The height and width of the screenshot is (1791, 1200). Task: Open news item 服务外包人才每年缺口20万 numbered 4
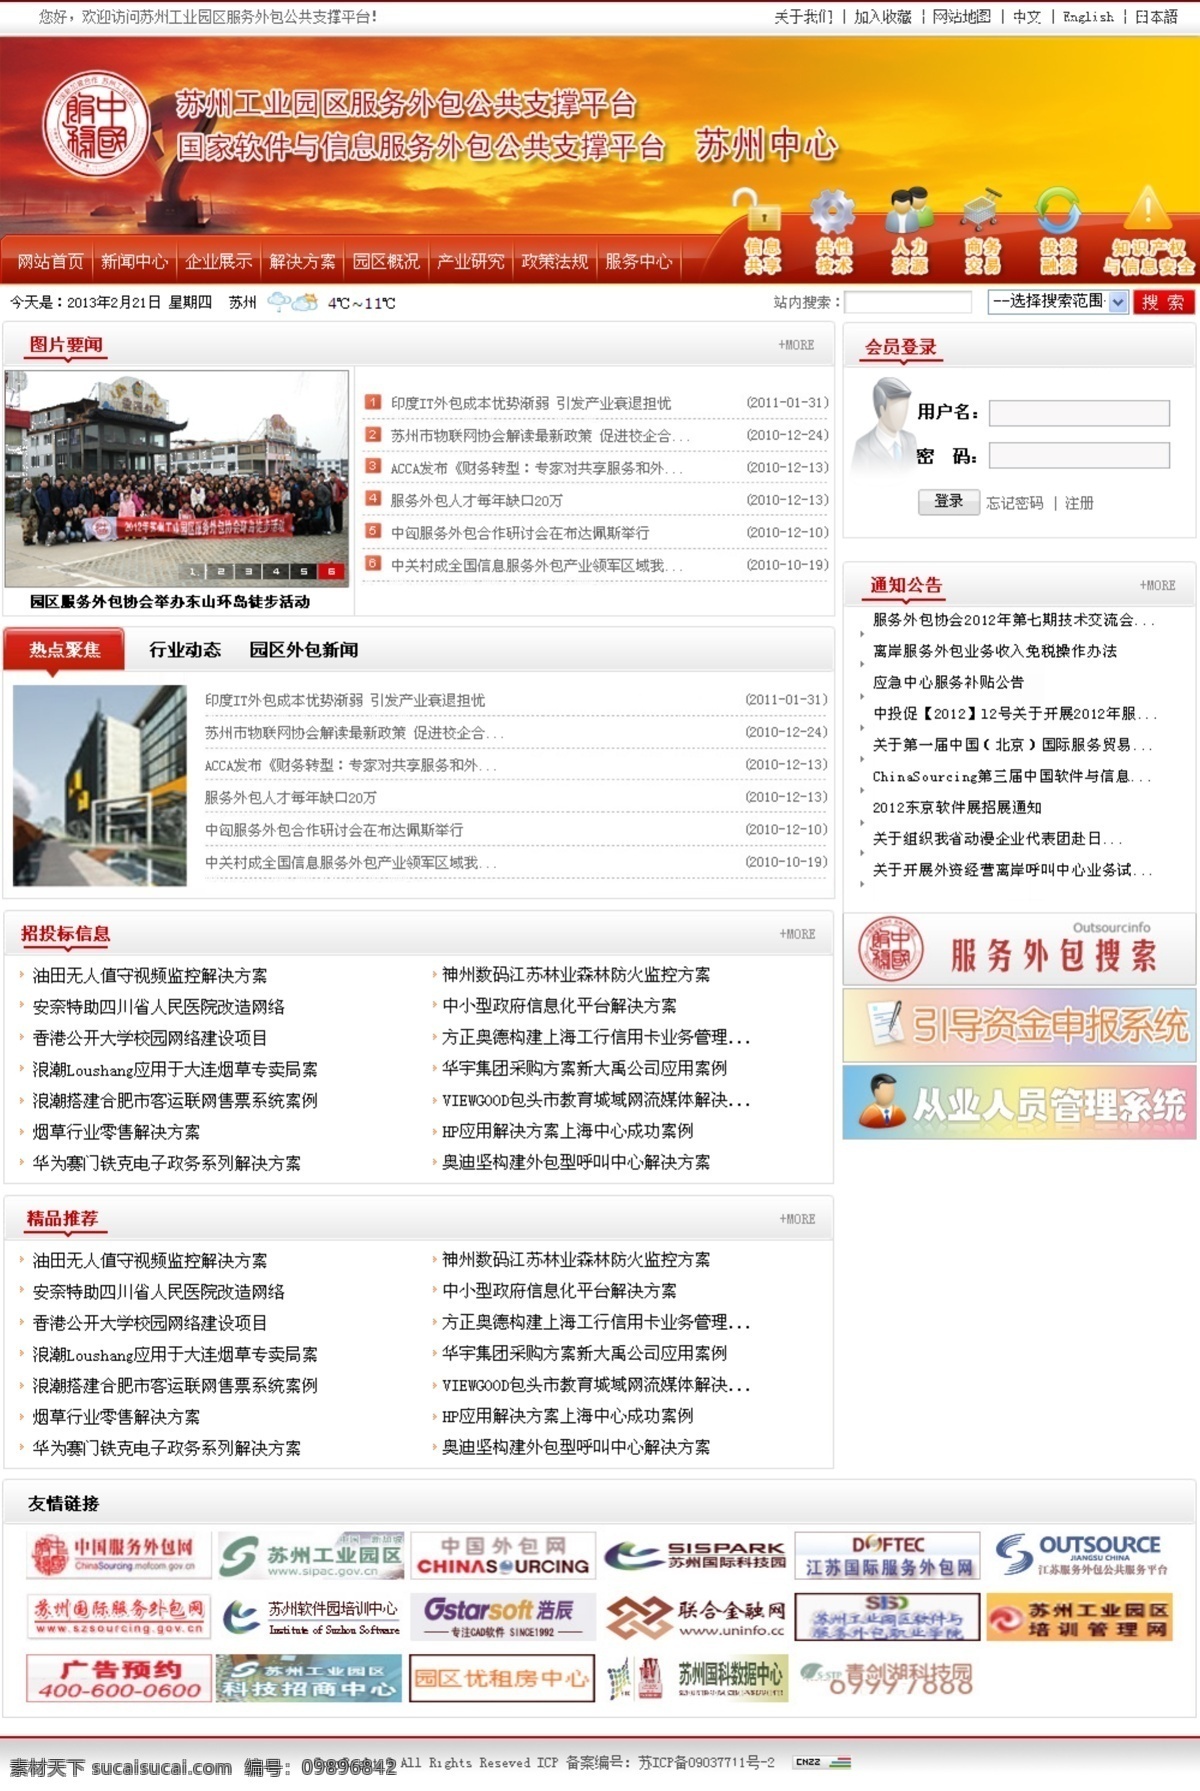tap(476, 500)
